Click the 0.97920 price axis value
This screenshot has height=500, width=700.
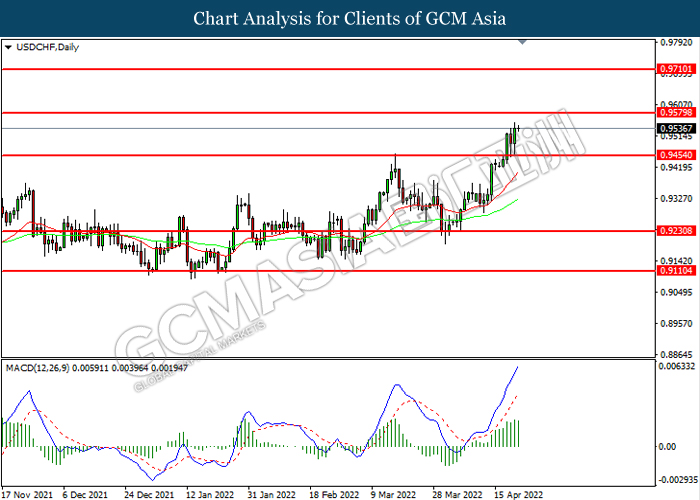pyautogui.click(x=676, y=43)
